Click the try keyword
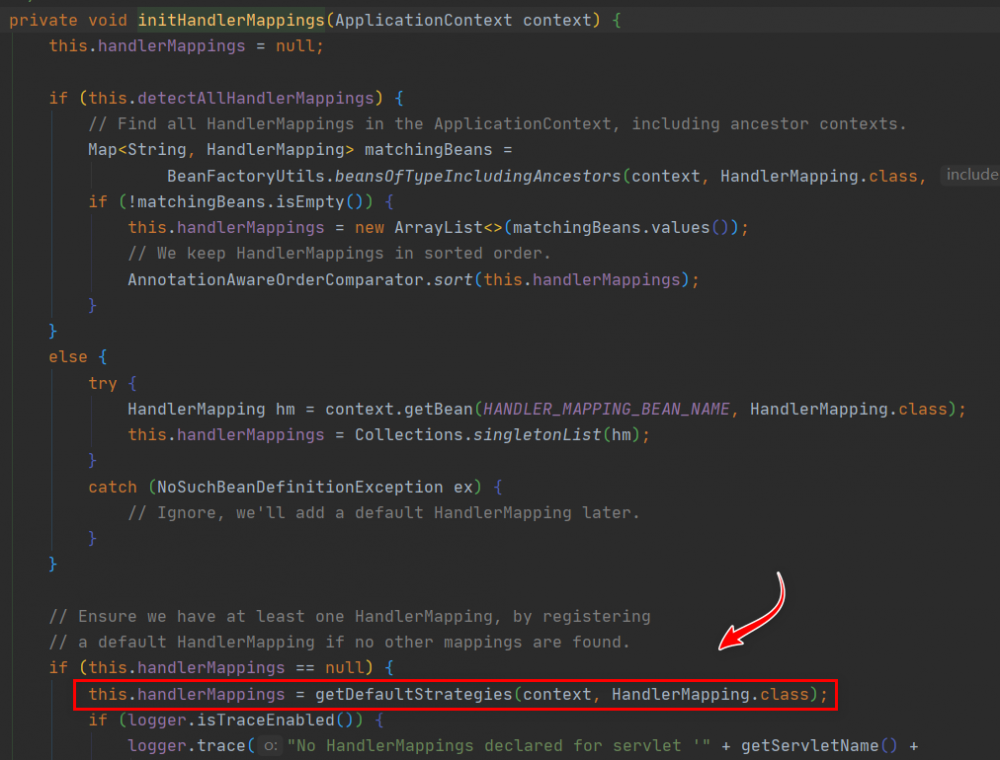The height and width of the screenshot is (760, 1000). tap(103, 383)
